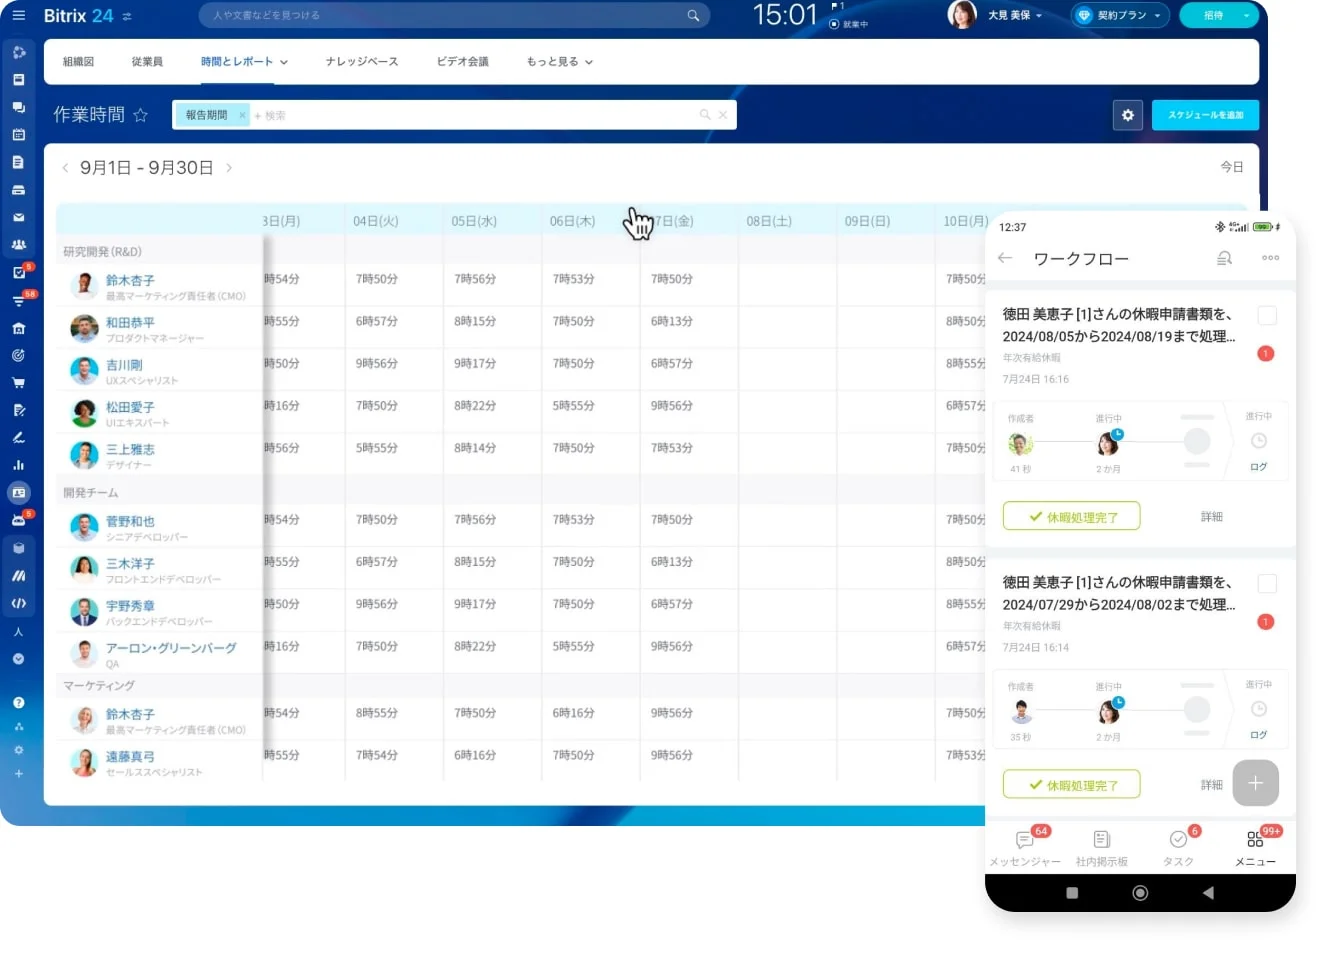This screenshot has height=960, width=1344.
Task: Tap the メッセンジャー icon in mobile bottom bar
Action: coord(1025,840)
